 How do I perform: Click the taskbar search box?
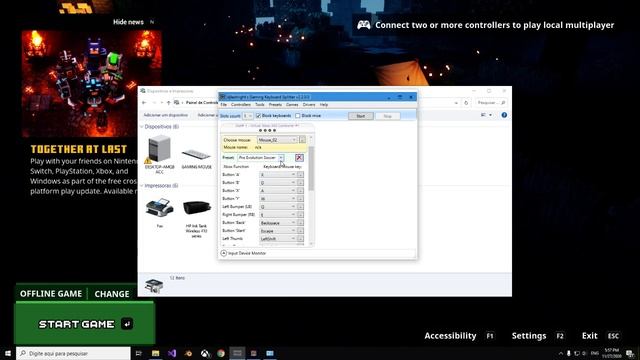[x=73, y=353]
